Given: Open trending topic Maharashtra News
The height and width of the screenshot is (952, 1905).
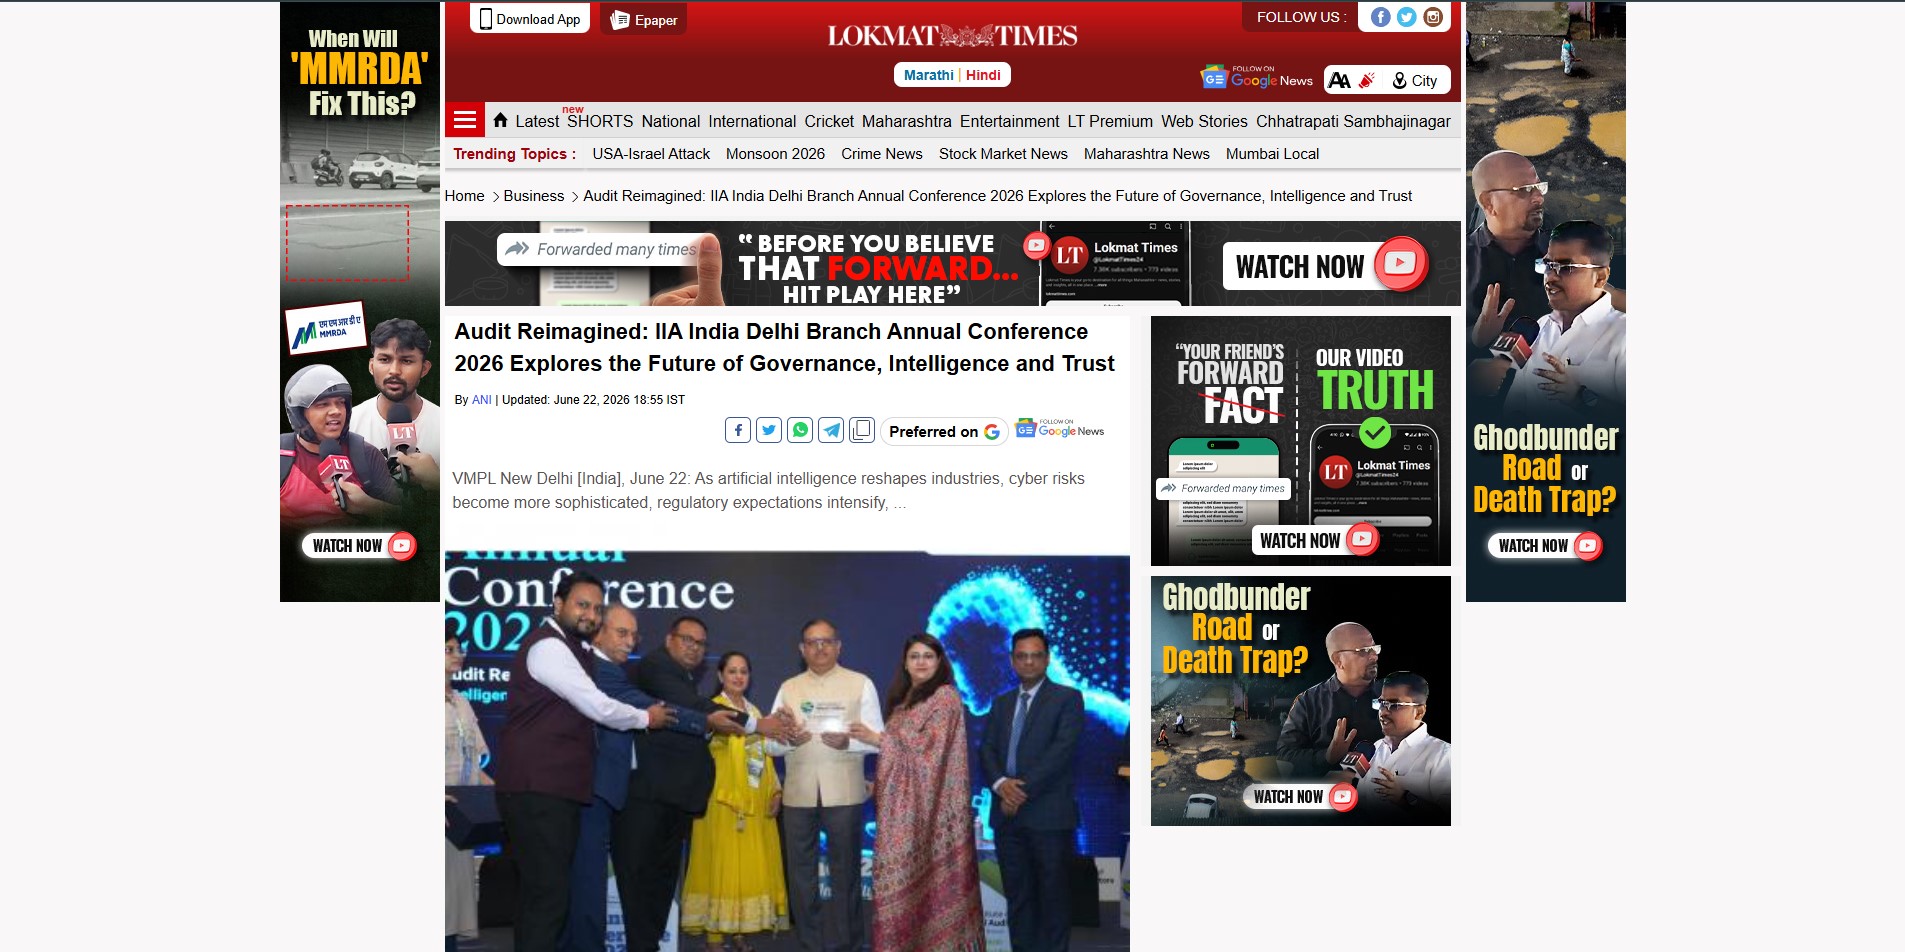Looking at the screenshot, I should tap(1147, 154).
